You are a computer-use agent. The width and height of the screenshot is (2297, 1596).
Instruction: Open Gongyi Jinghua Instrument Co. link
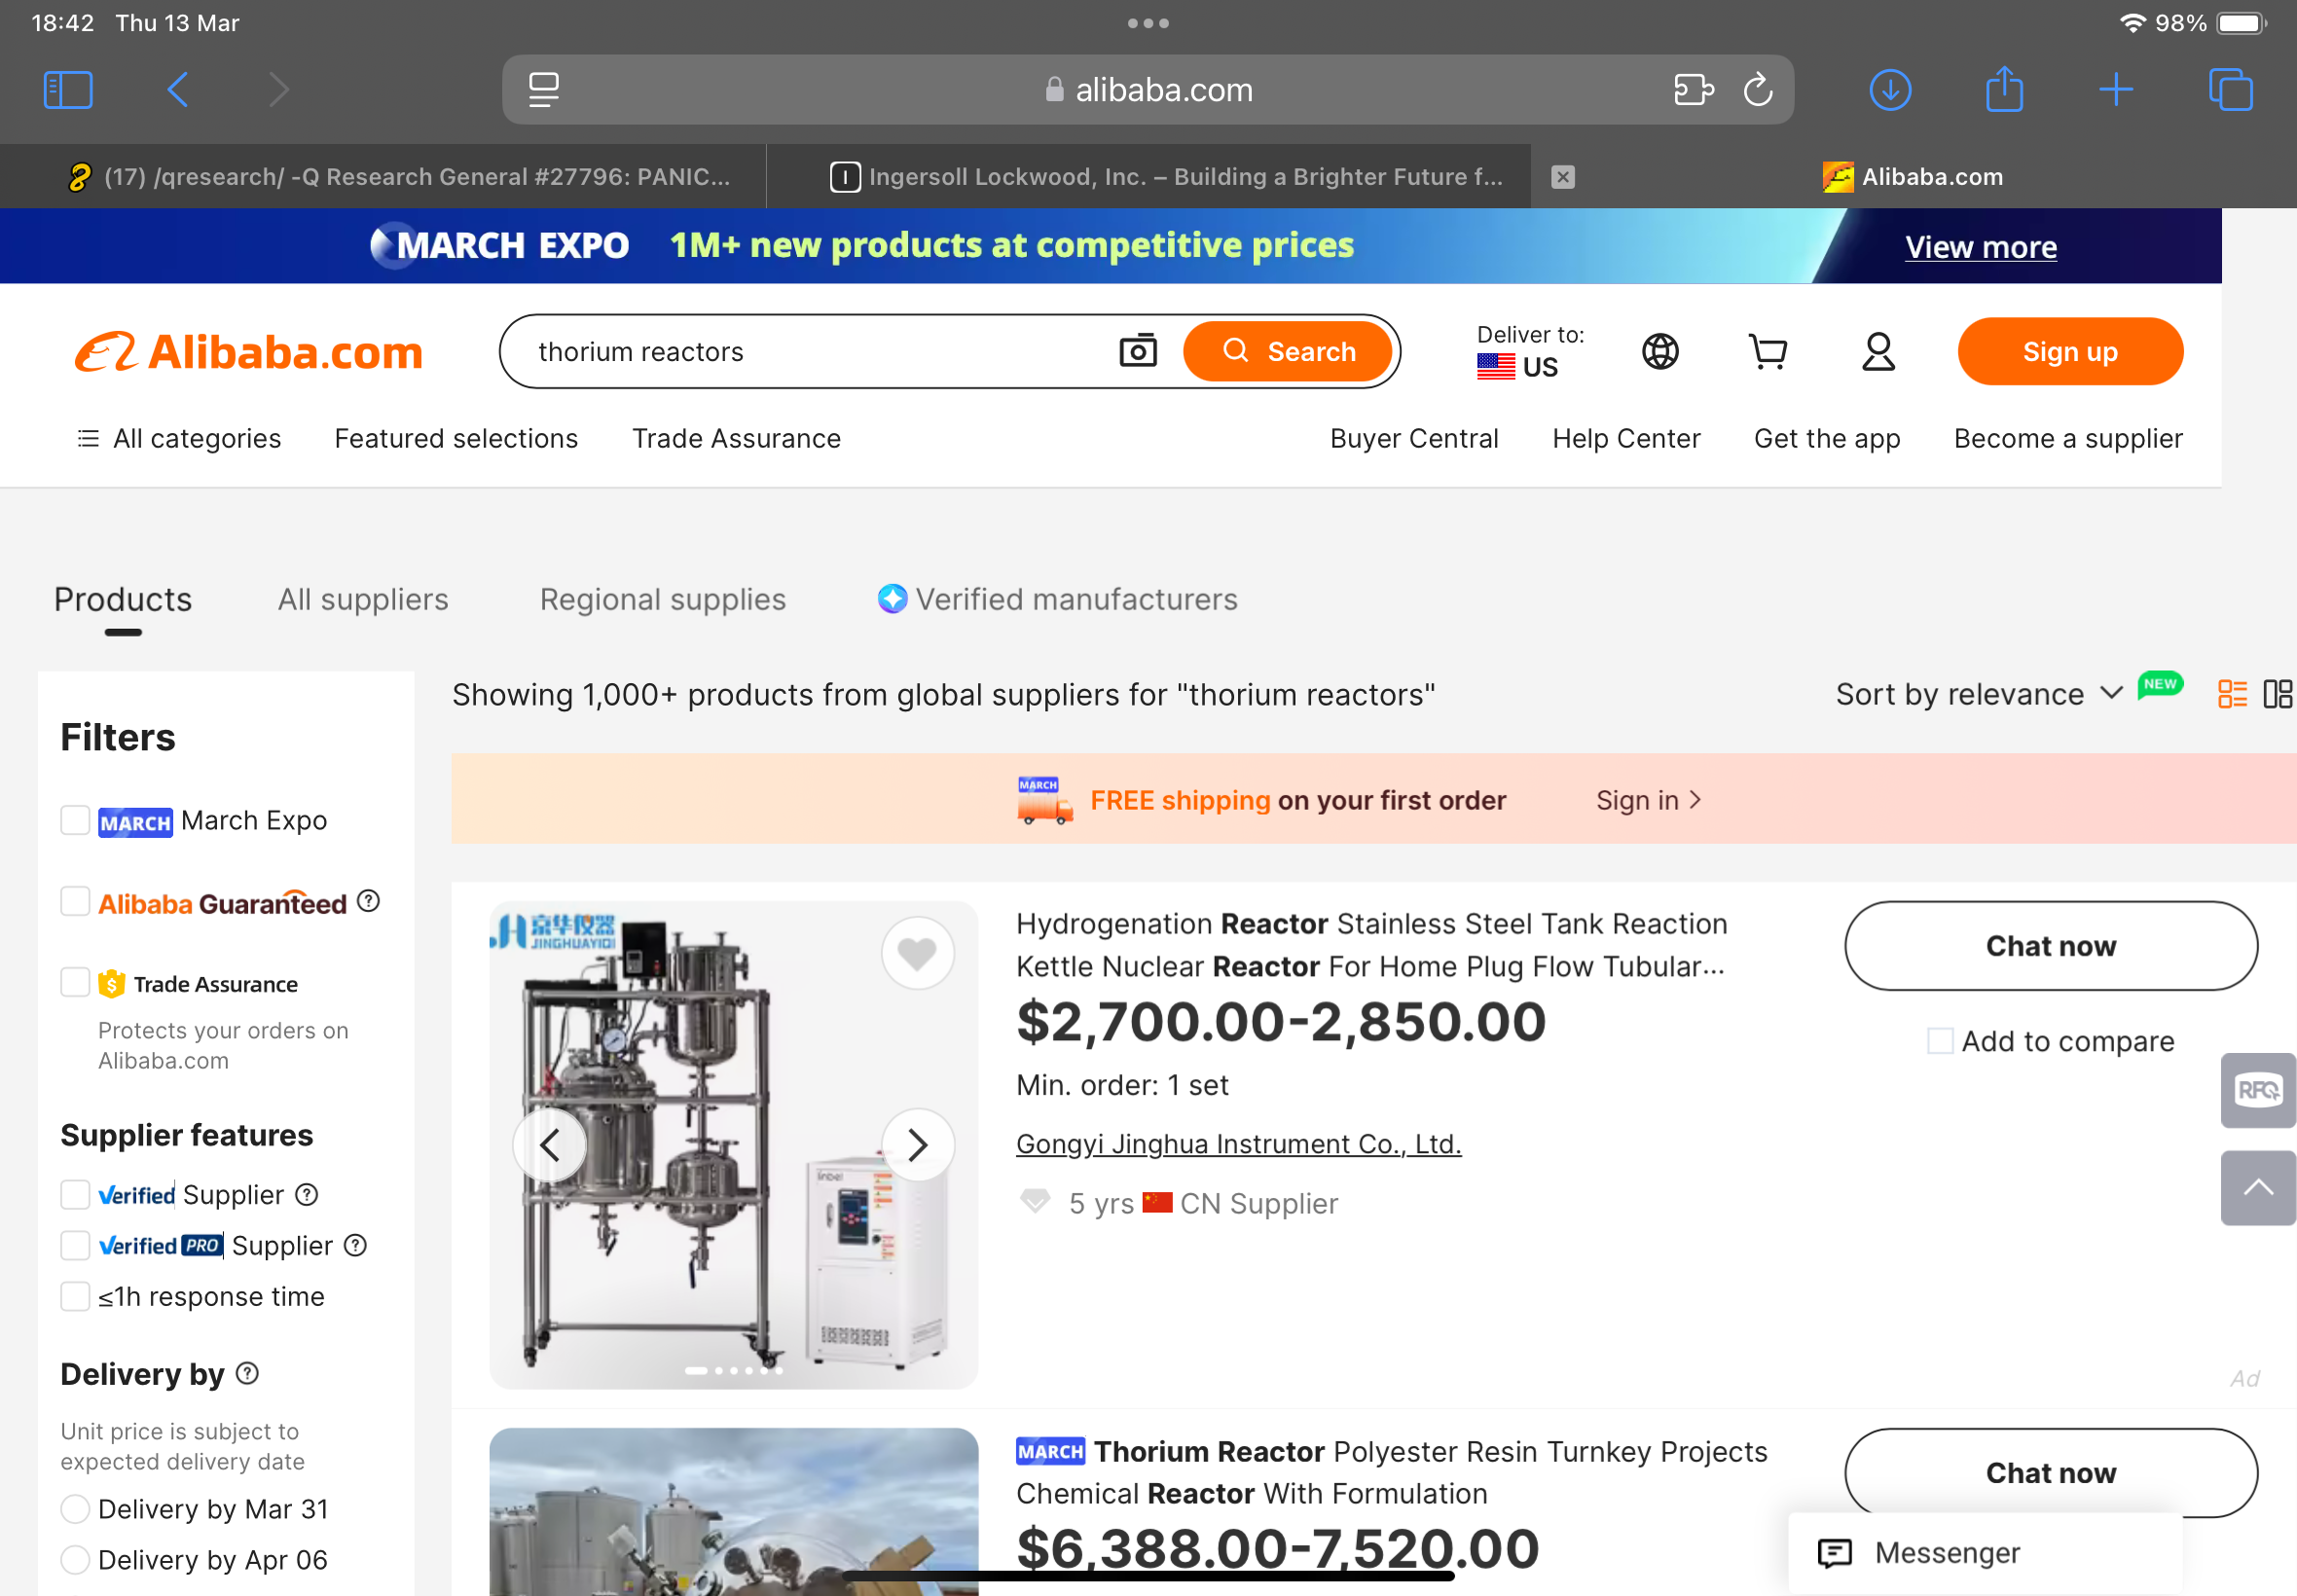click(x=1238, y=1143)
